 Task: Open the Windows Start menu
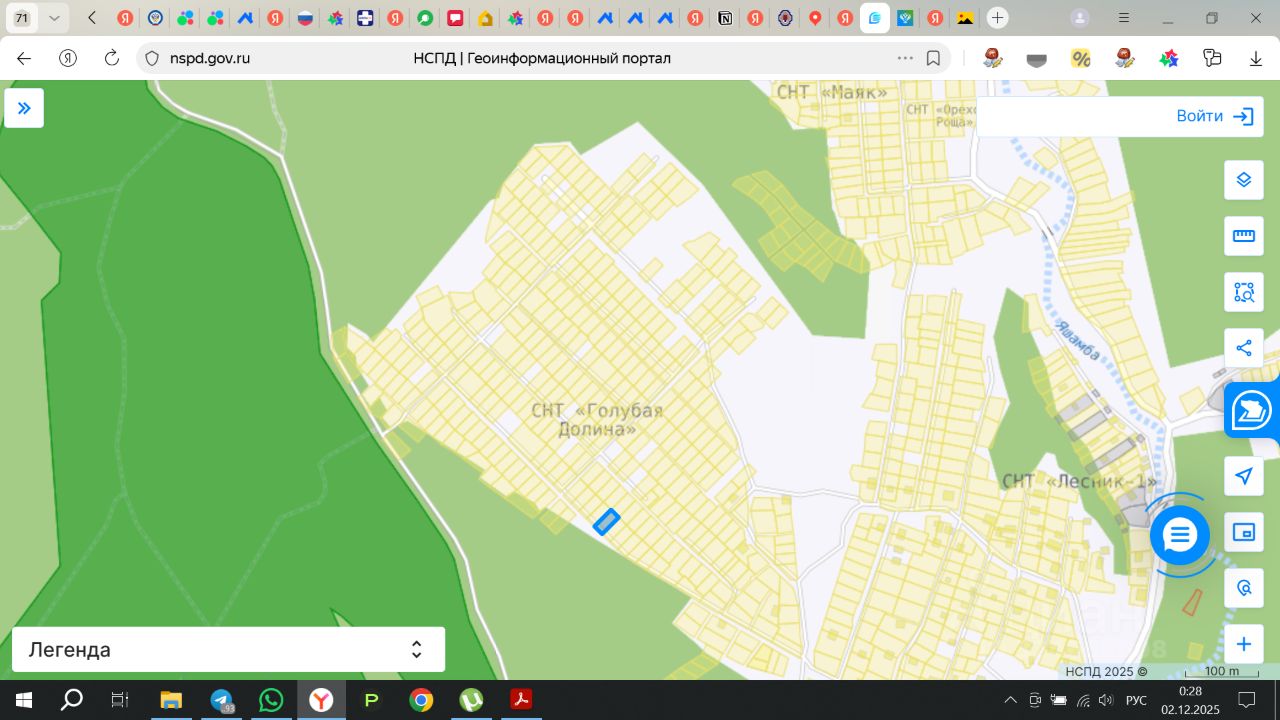[24, 700]
